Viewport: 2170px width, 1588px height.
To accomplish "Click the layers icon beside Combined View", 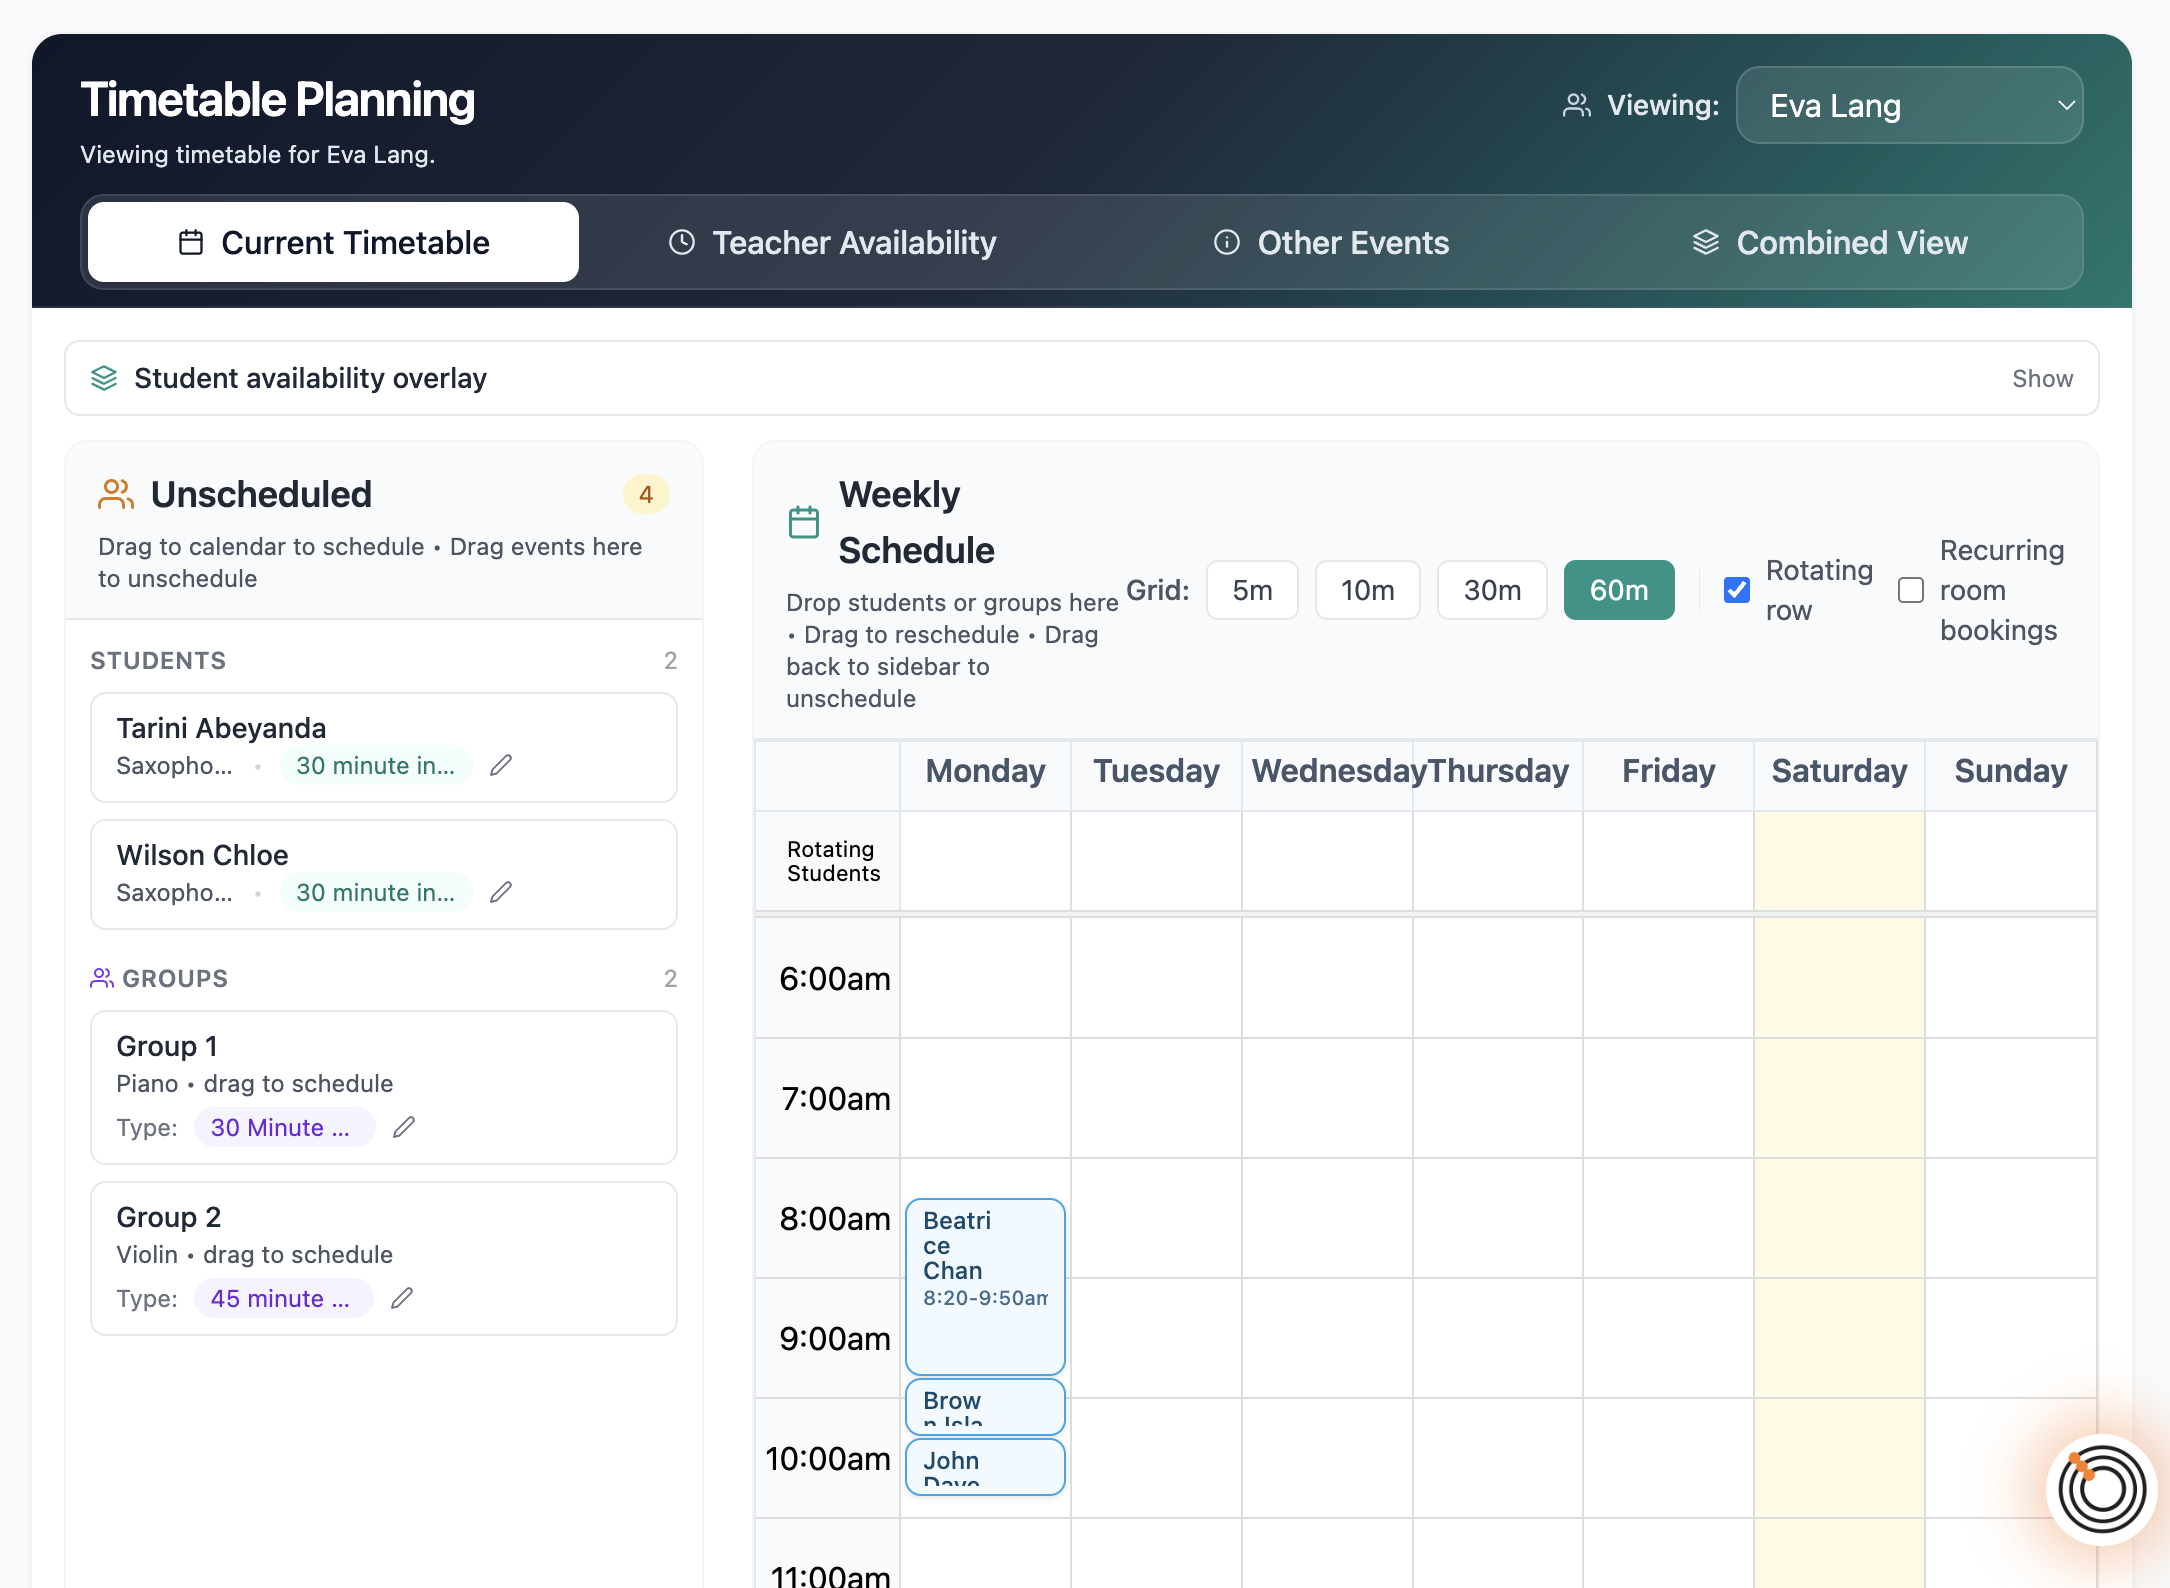I will (x=1706, y=242).
